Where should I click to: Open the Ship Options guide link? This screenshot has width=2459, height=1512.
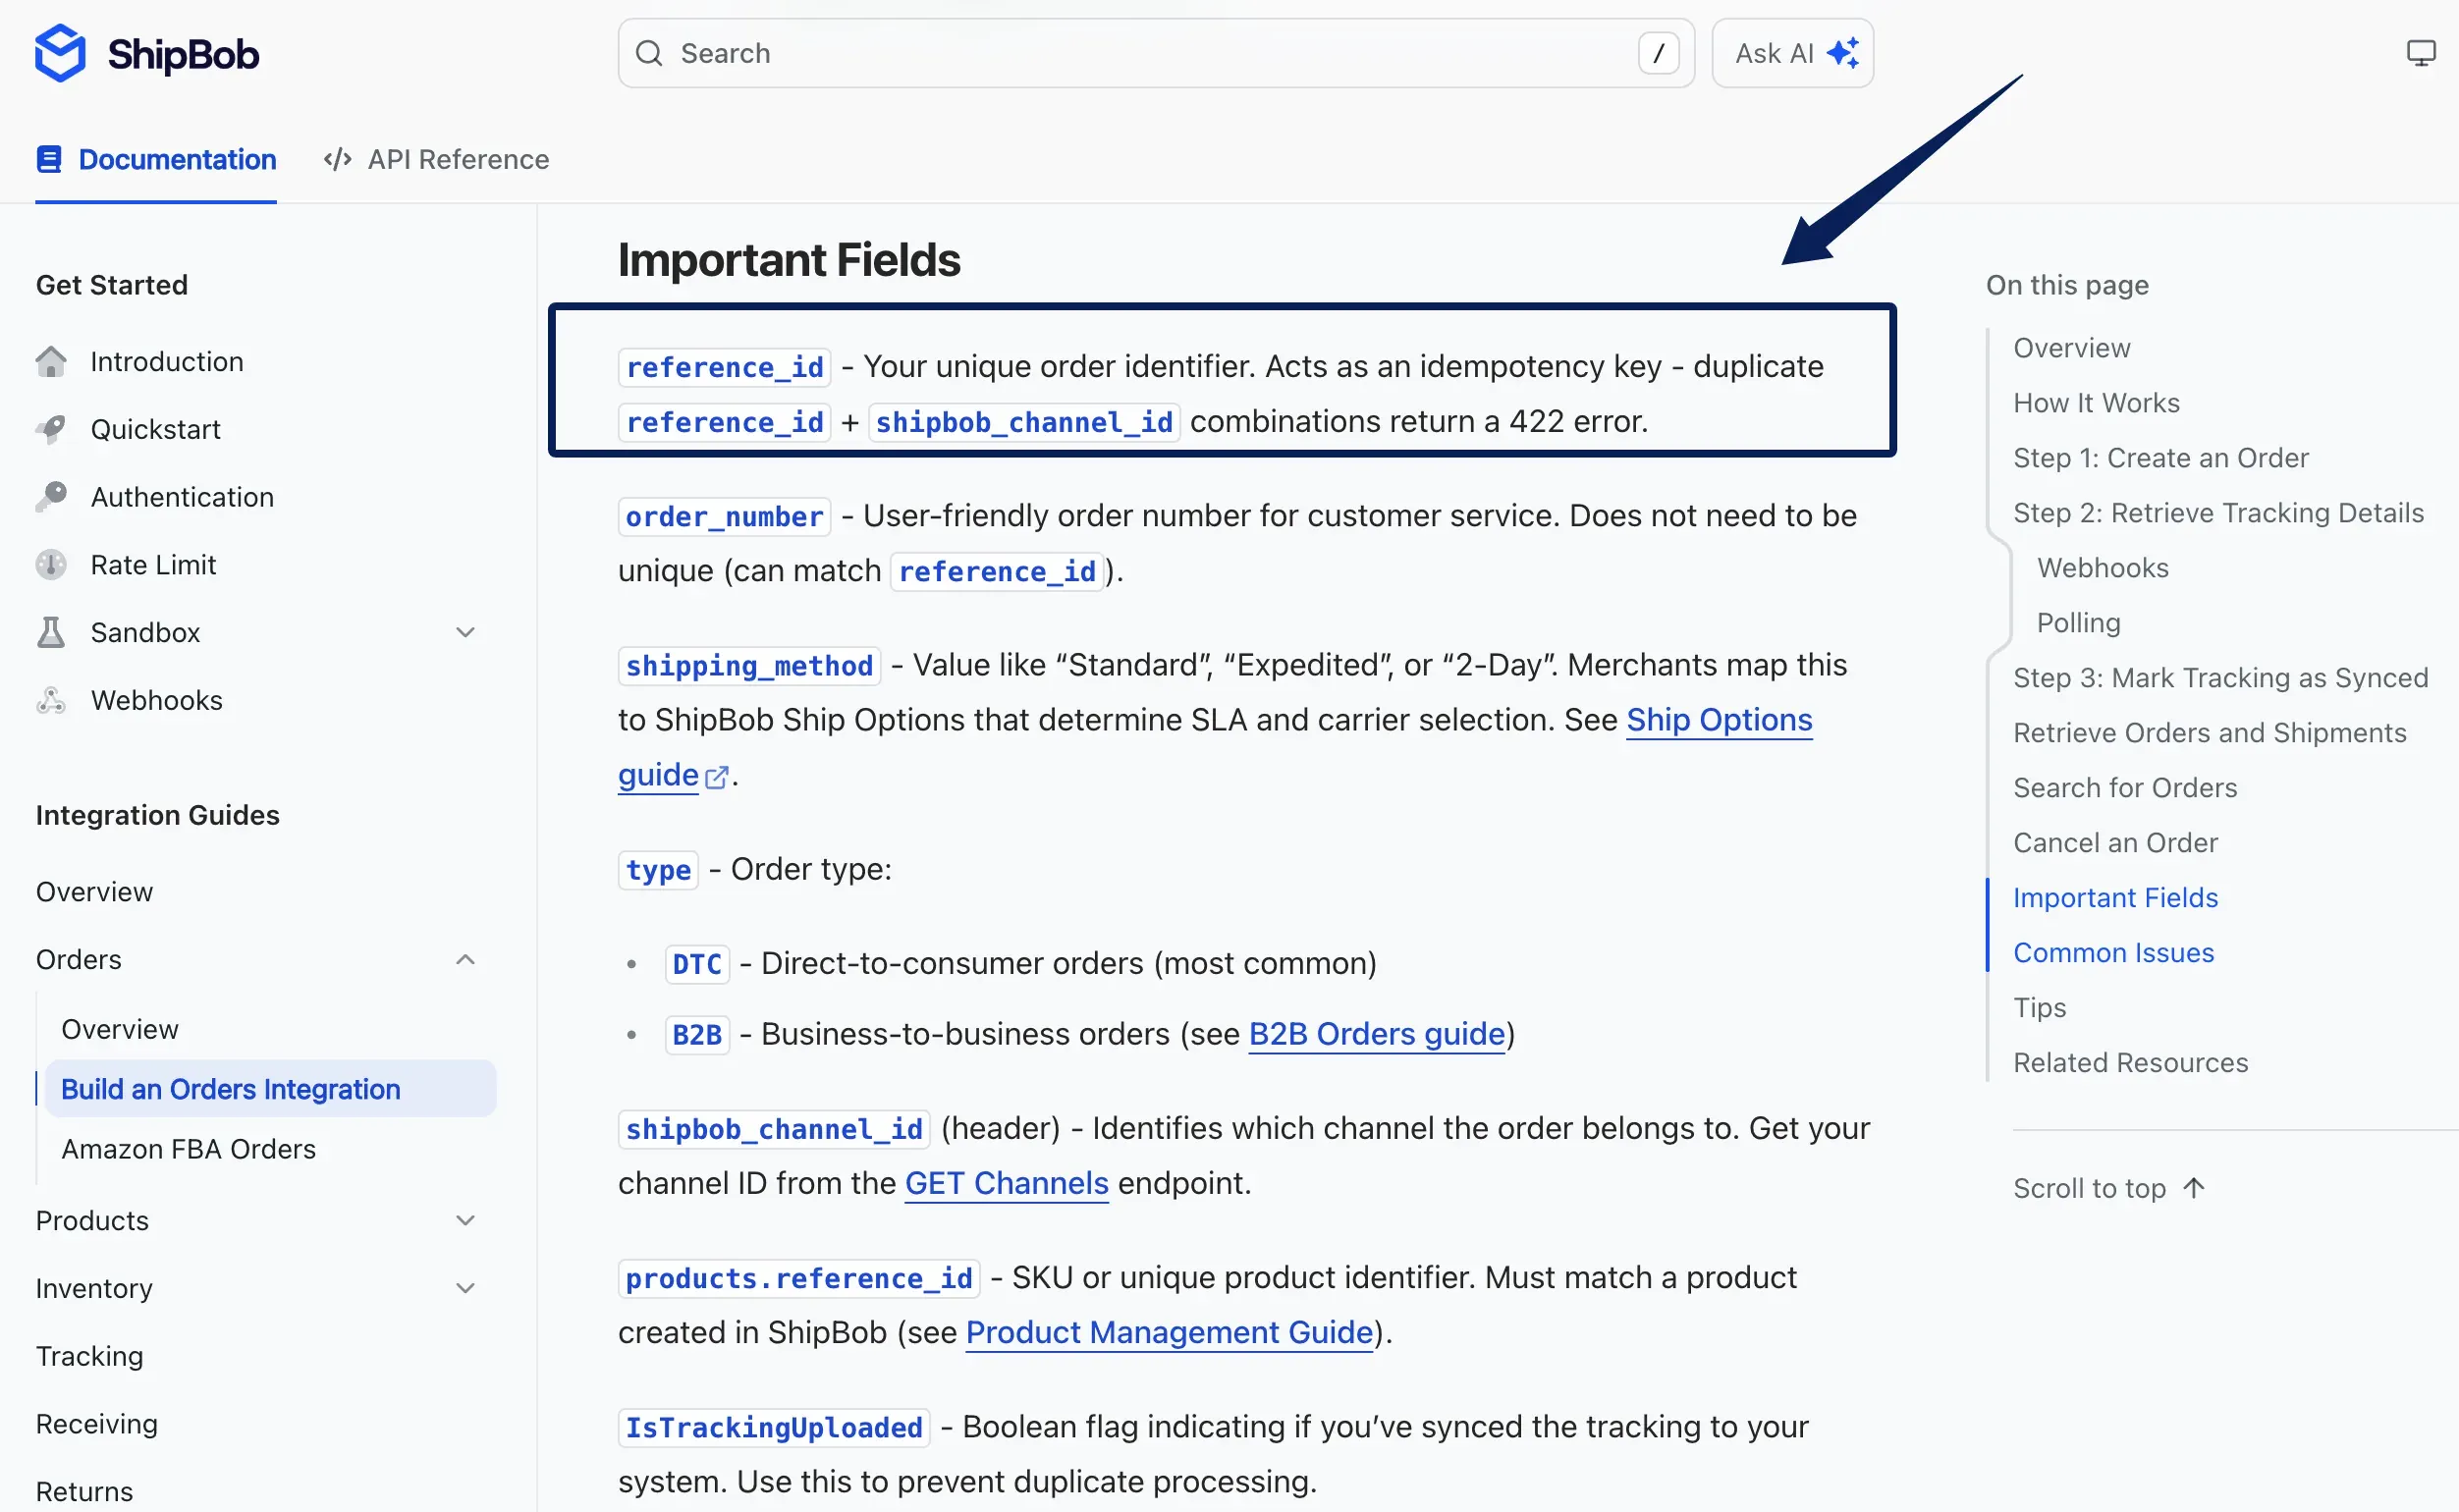coord(1719,720)
